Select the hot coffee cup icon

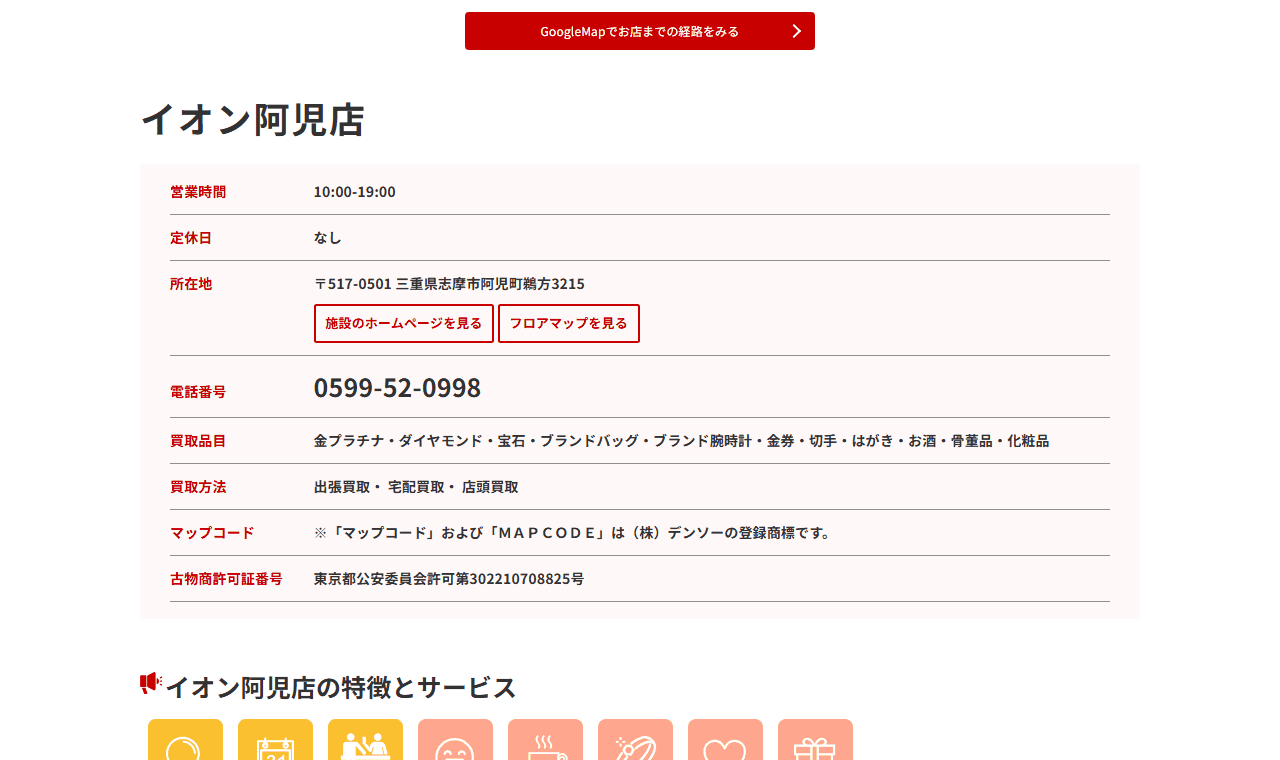[545, 740]
